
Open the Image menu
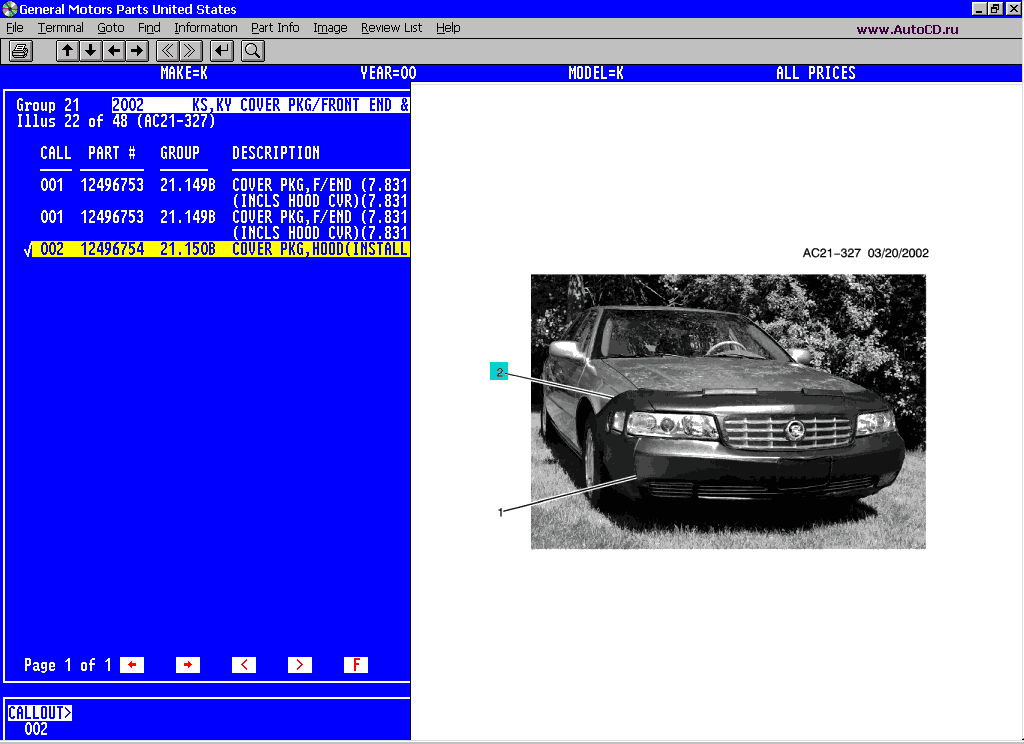330,27
